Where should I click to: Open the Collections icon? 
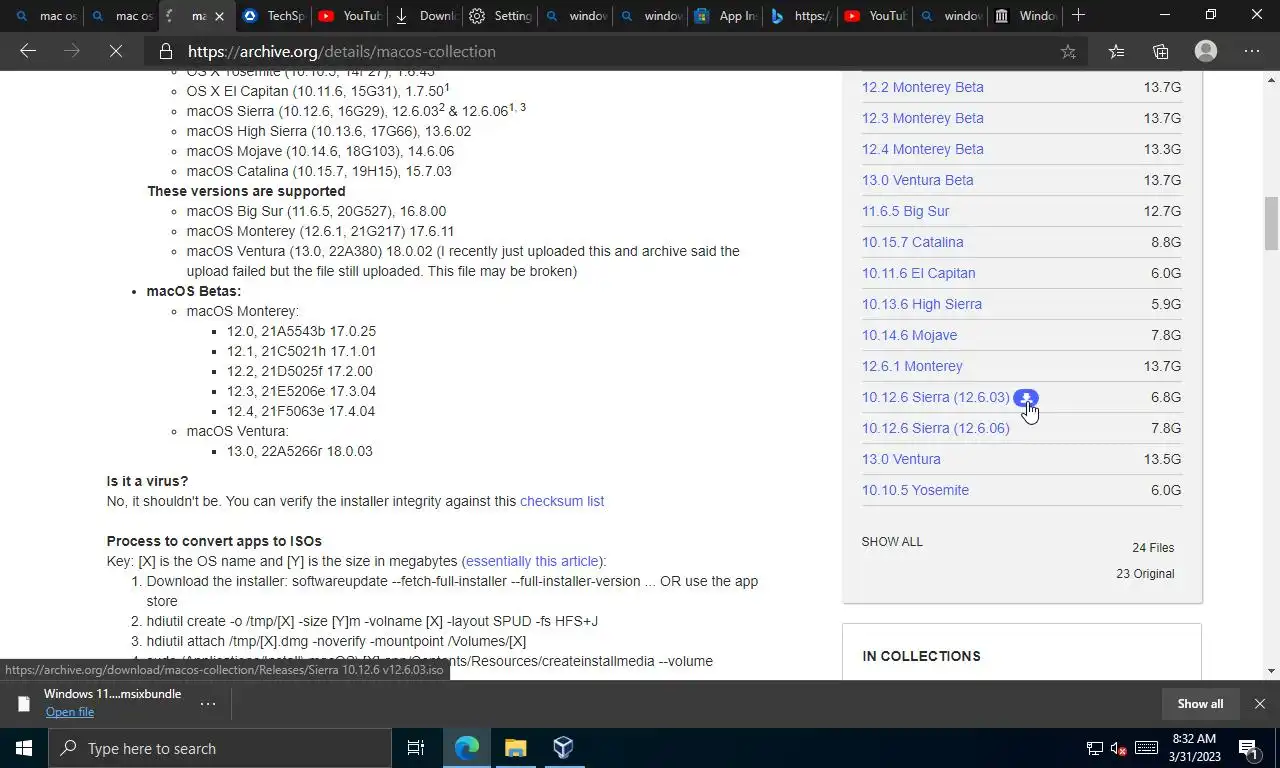1160,51
